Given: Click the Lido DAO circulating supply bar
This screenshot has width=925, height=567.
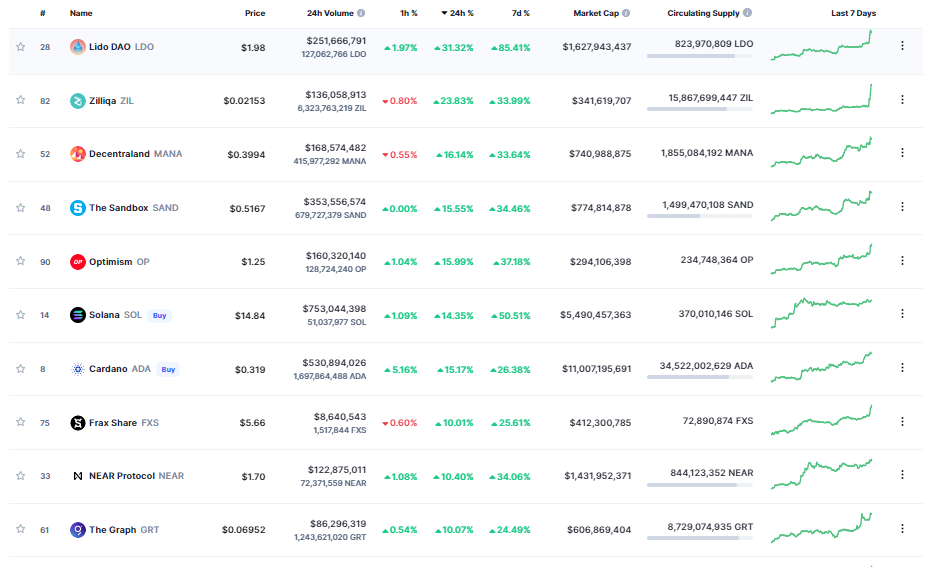Looking at the screenshot, I should click(x=700, y=56).
